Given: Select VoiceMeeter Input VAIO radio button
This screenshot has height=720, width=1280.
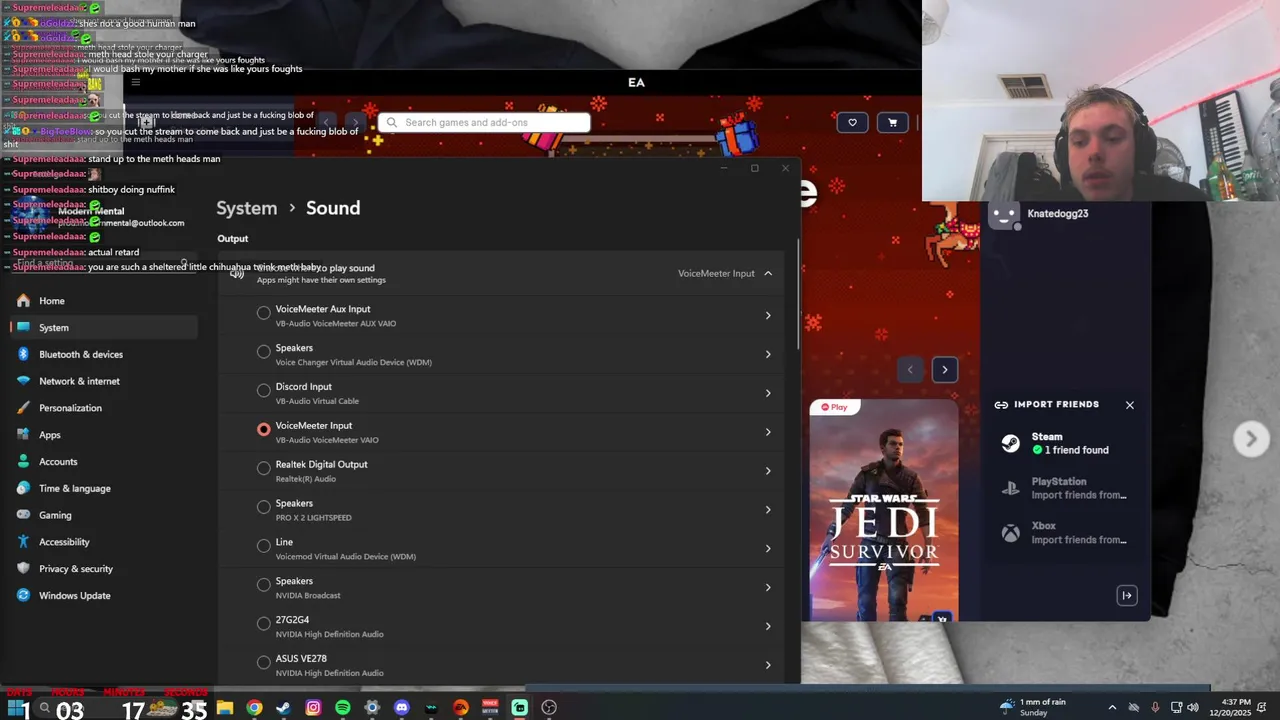Looking at the screenshot, I should click(x=264, y=429).
